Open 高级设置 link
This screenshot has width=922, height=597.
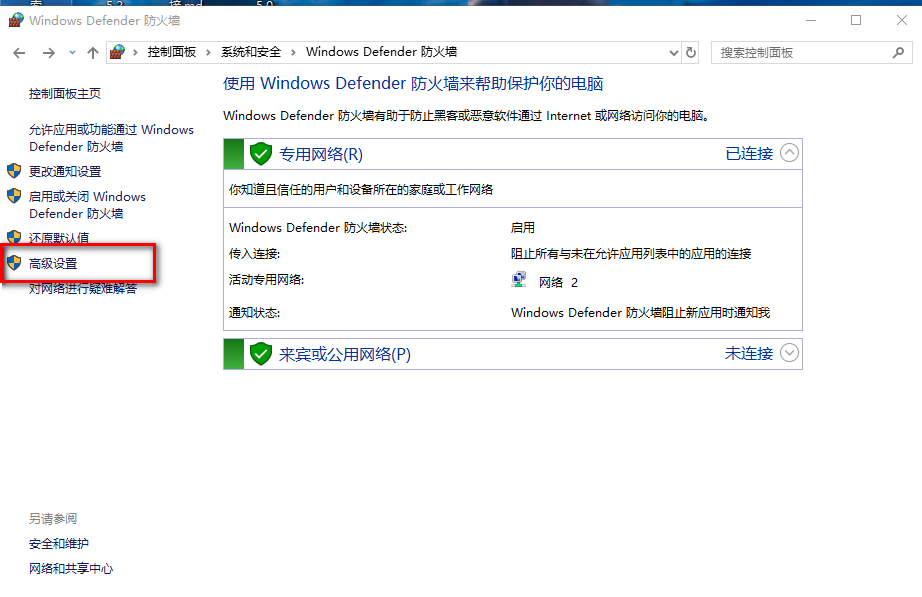[x=53, y=264]
